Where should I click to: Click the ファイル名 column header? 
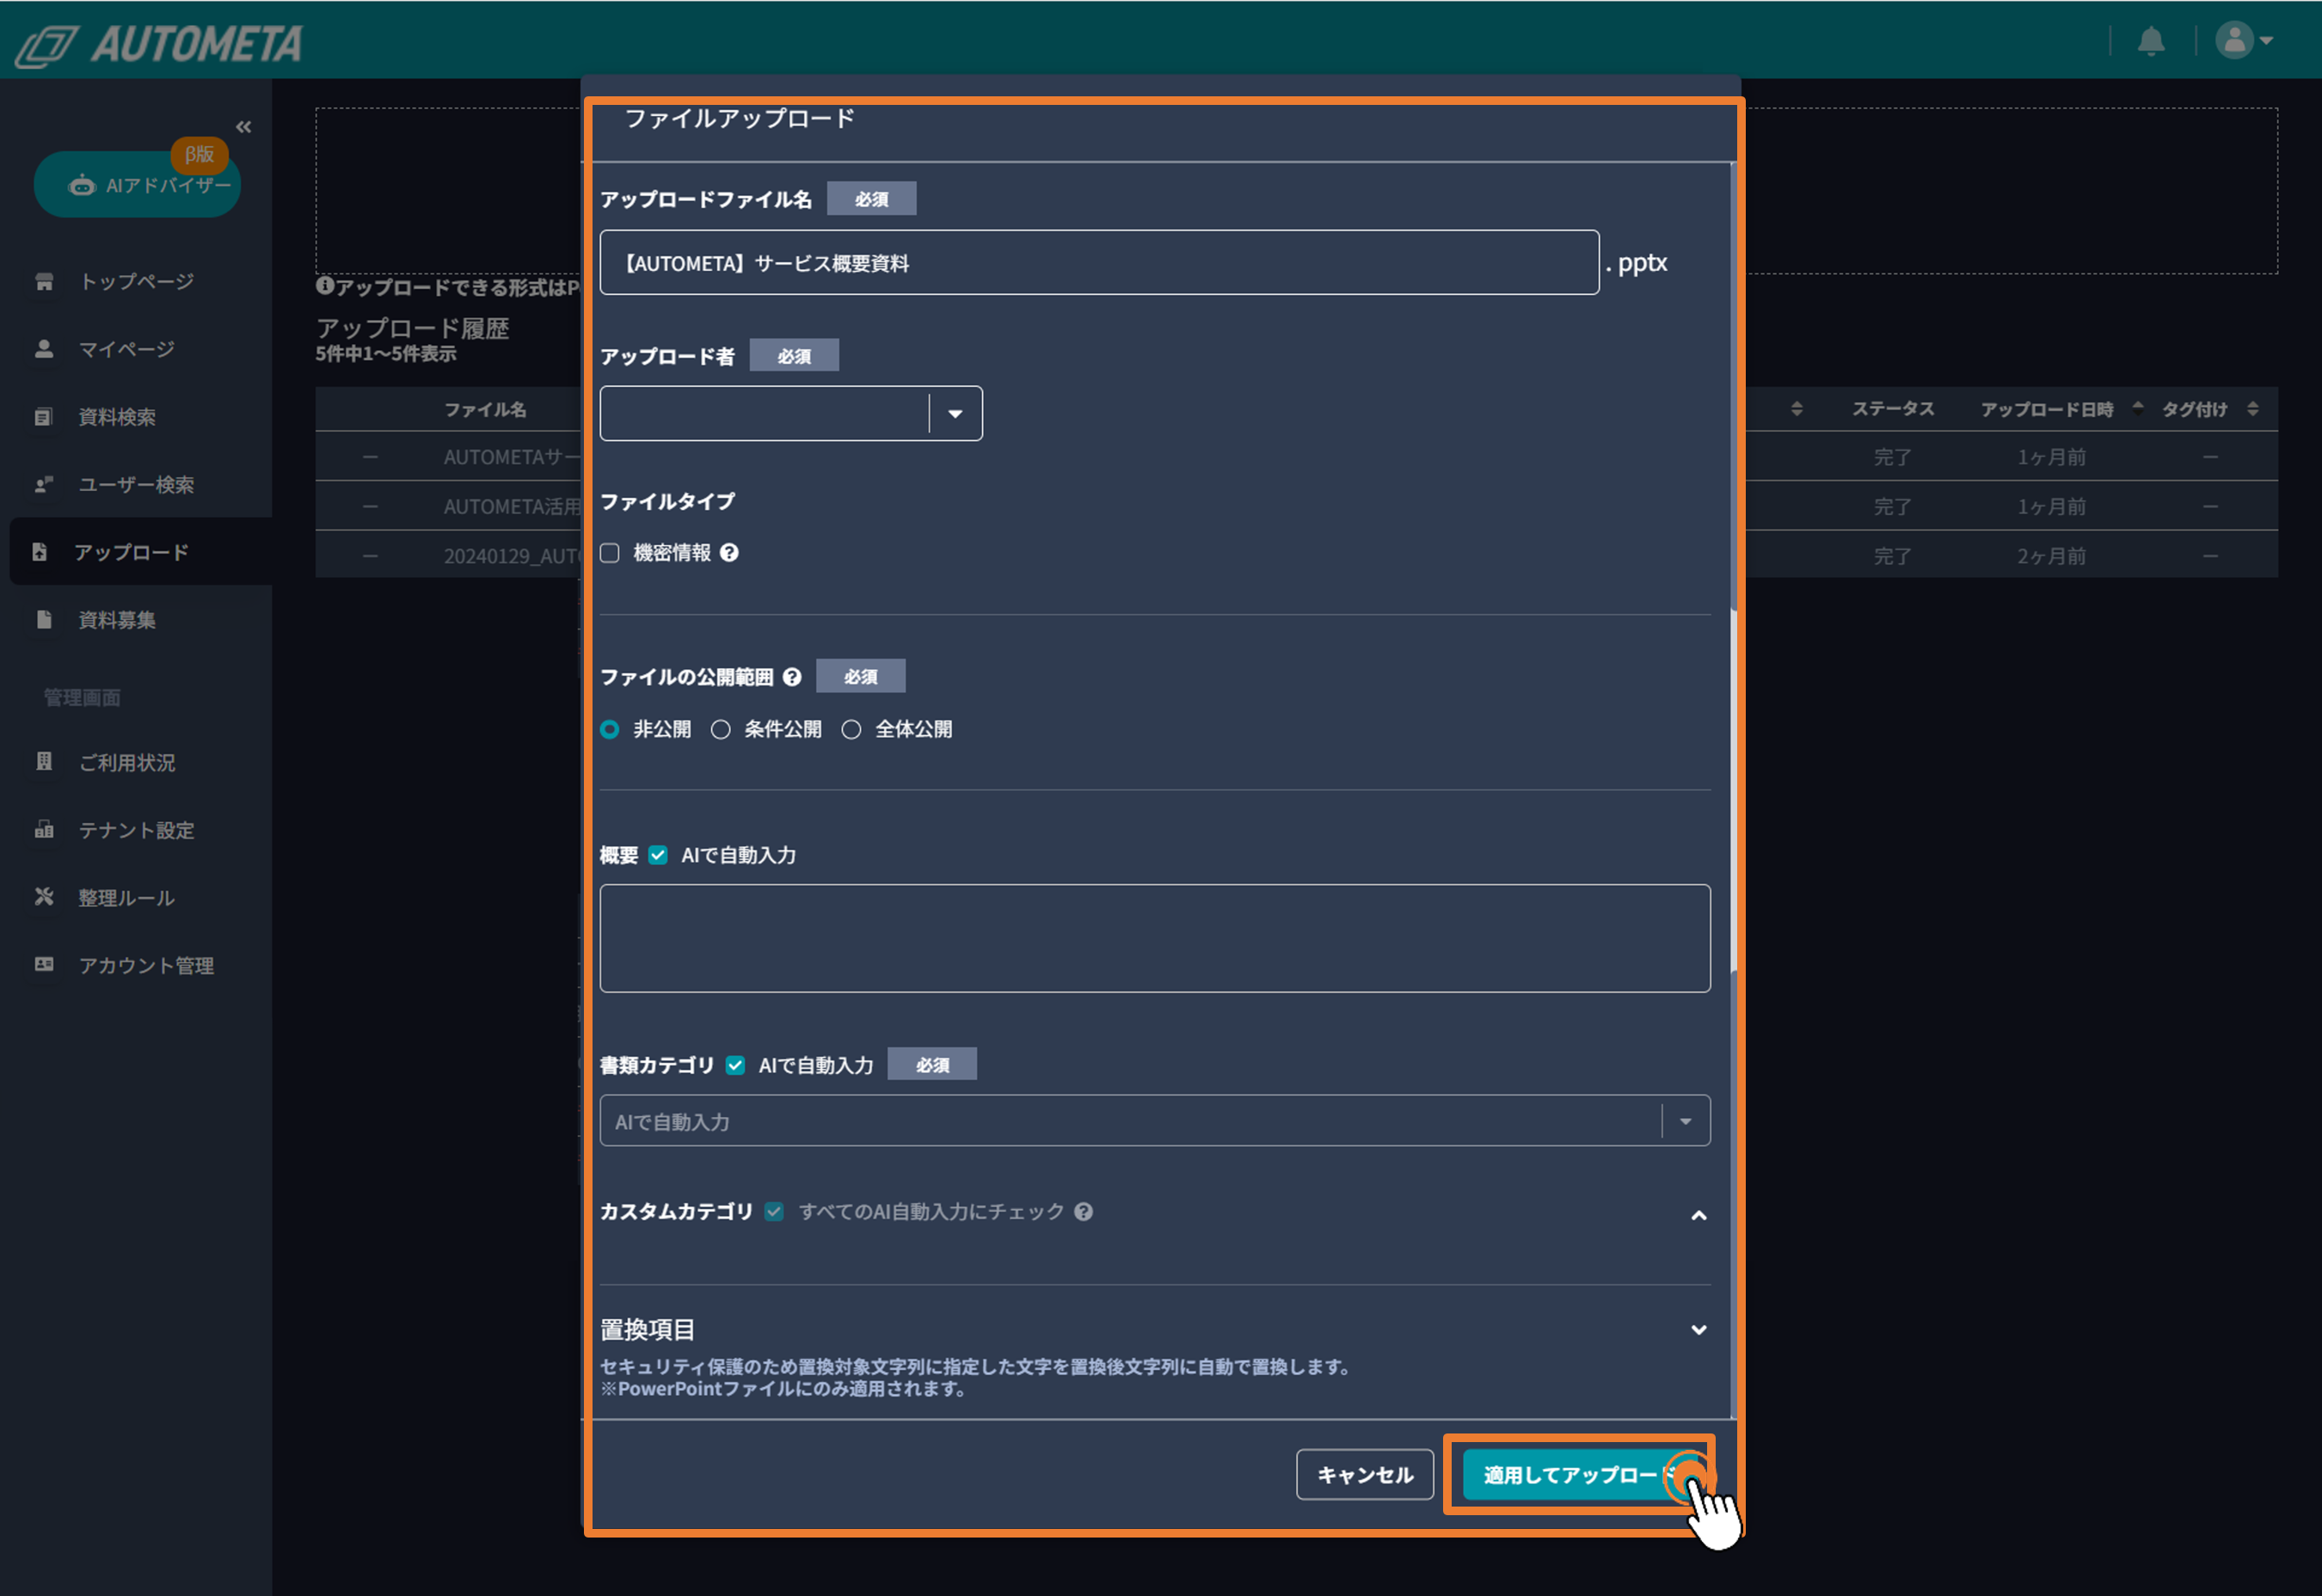[485, 409]
